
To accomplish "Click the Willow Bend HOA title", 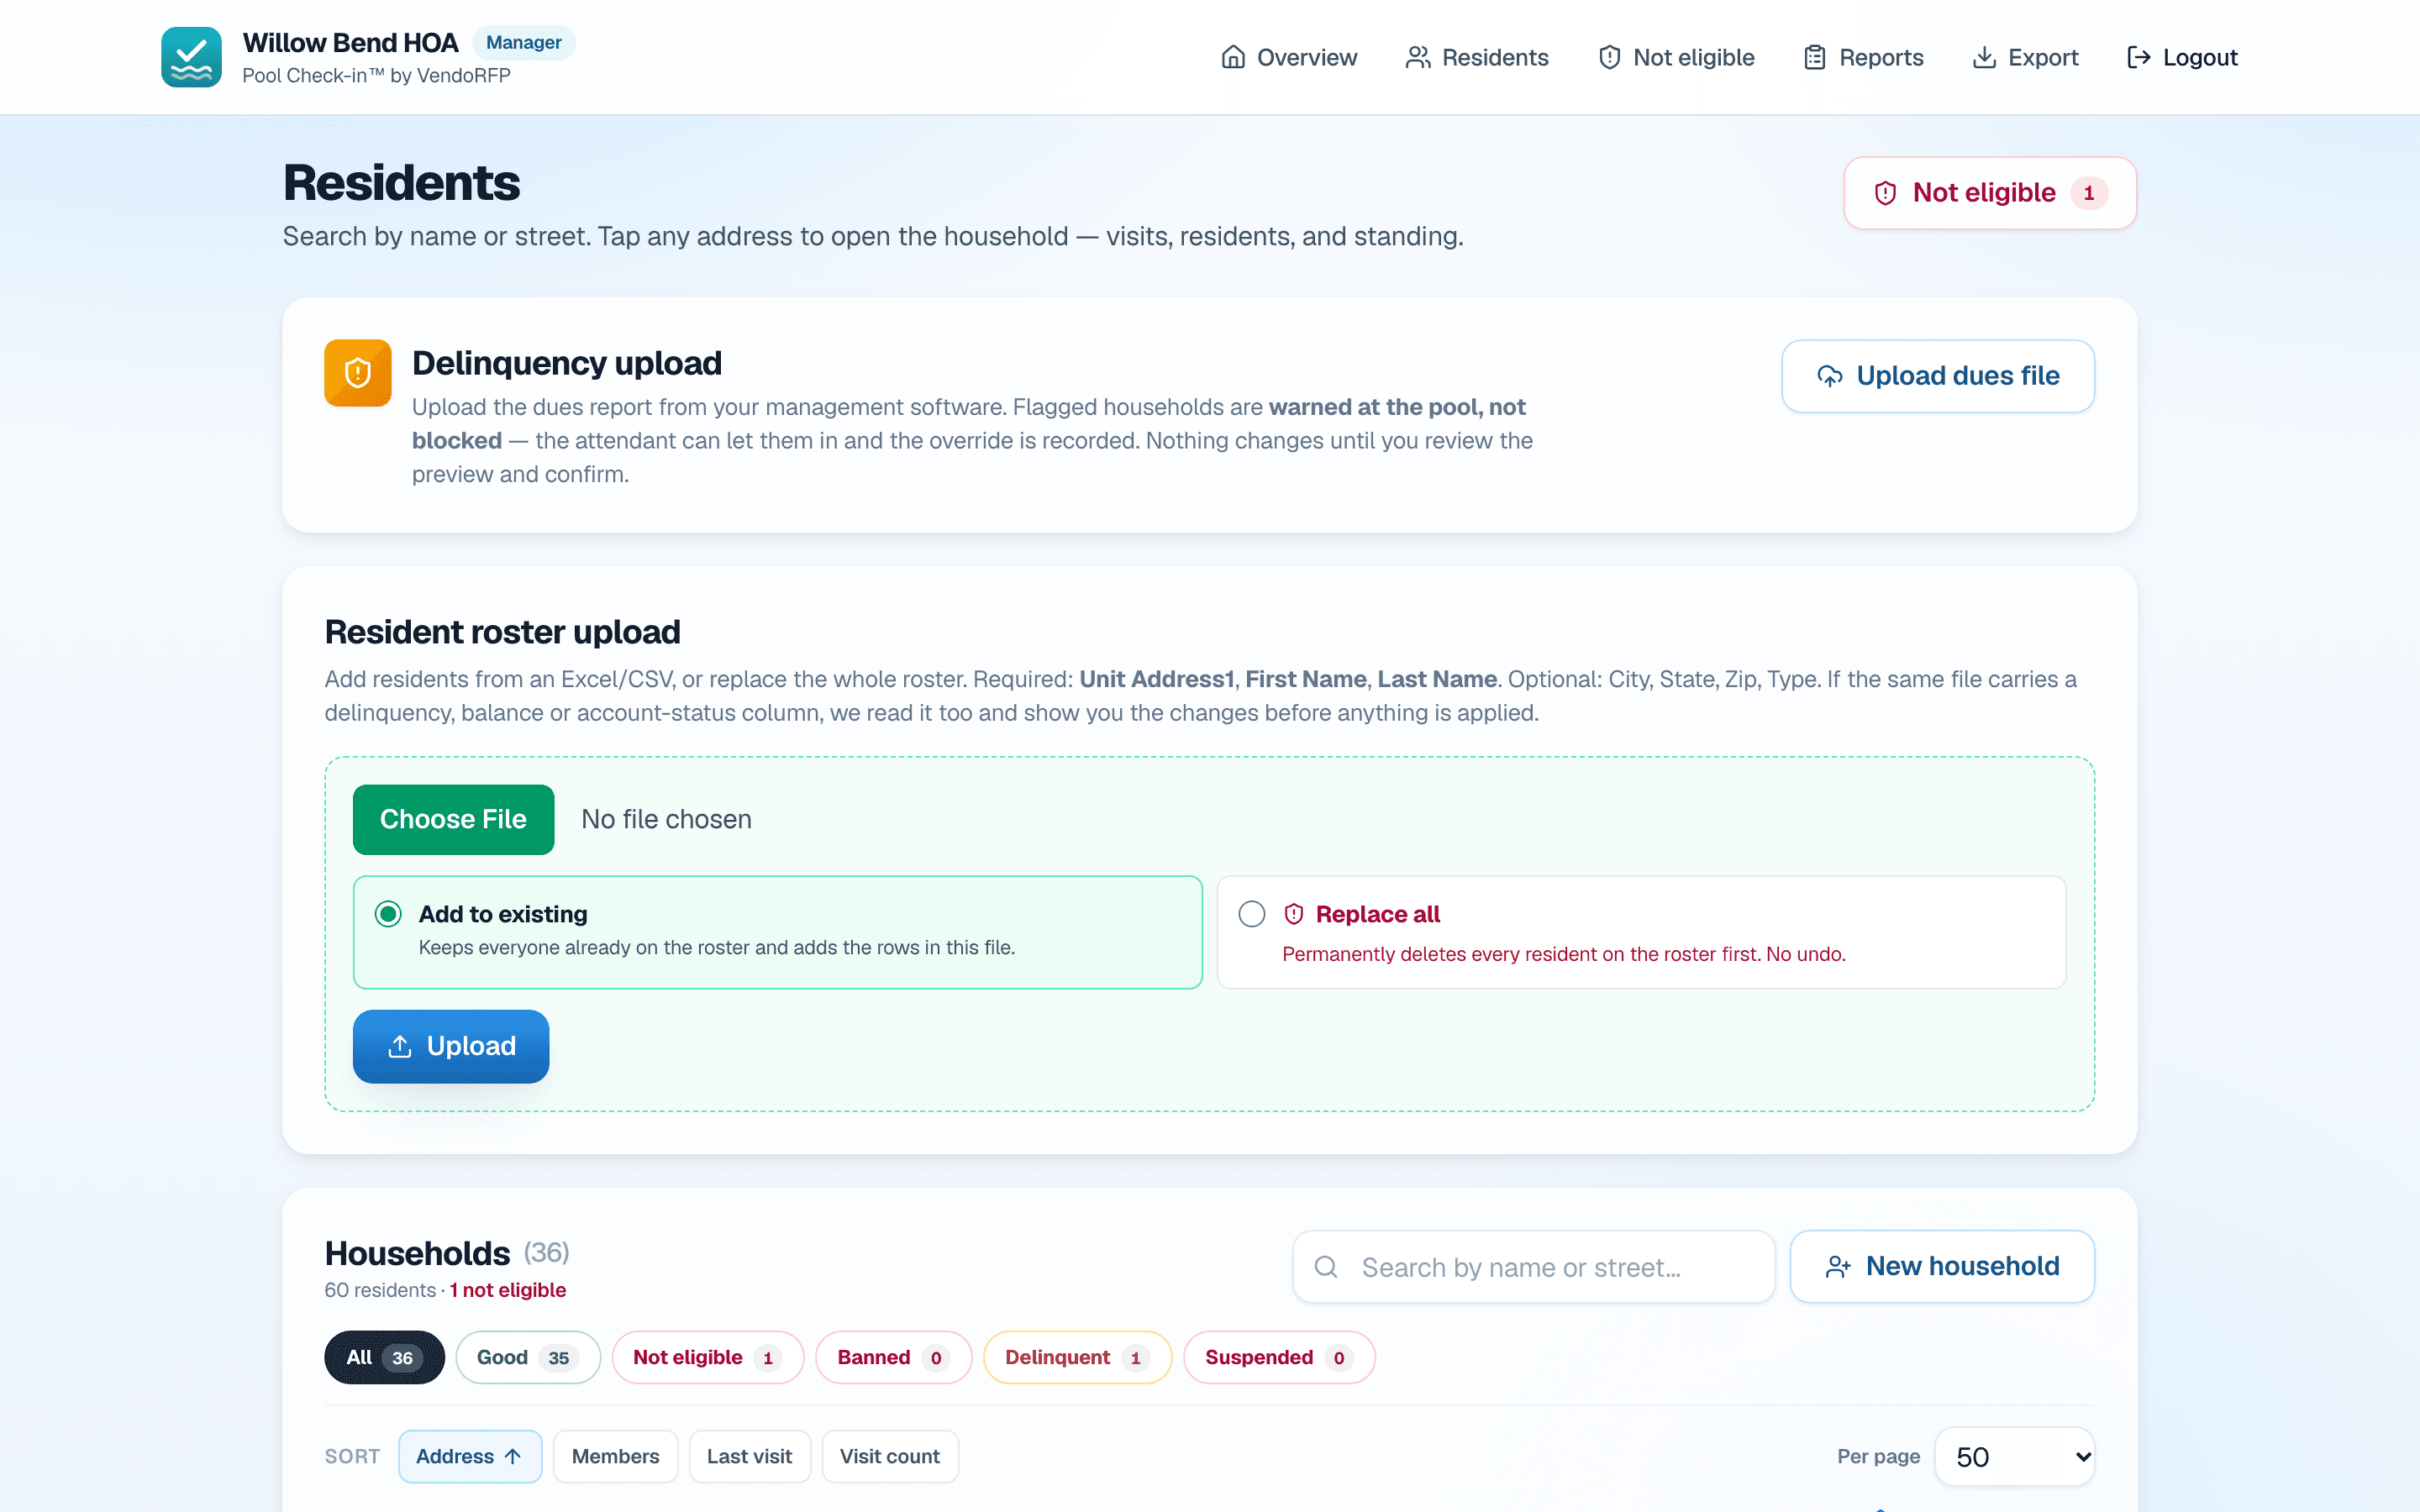I will 350,42.
